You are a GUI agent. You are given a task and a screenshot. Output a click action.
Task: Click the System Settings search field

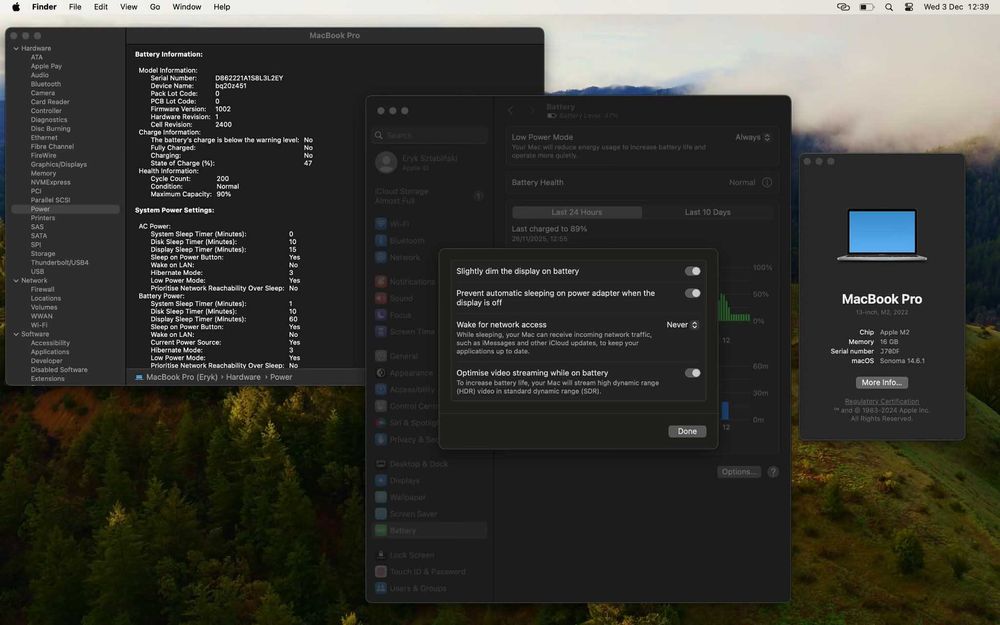[430, 135]
